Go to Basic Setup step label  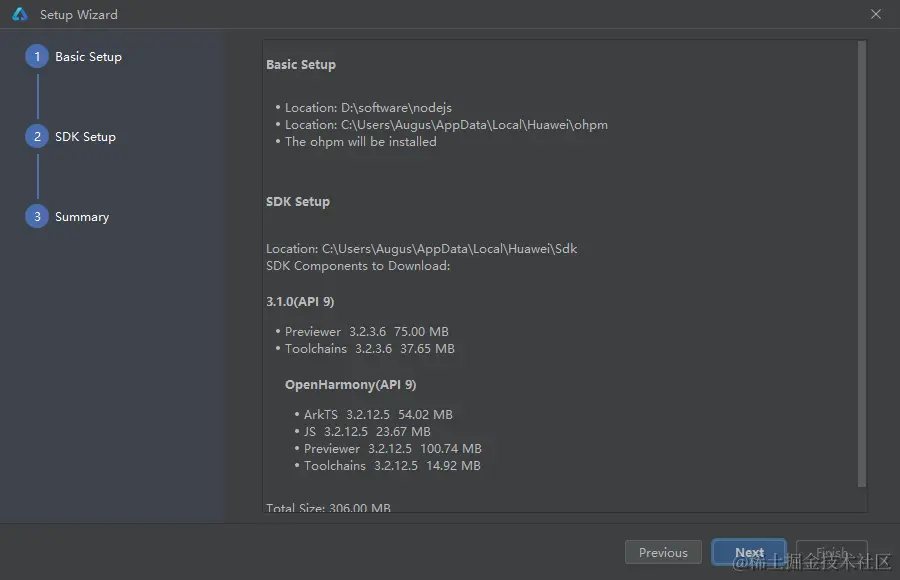pyautogui.click(x=88, y=57)
